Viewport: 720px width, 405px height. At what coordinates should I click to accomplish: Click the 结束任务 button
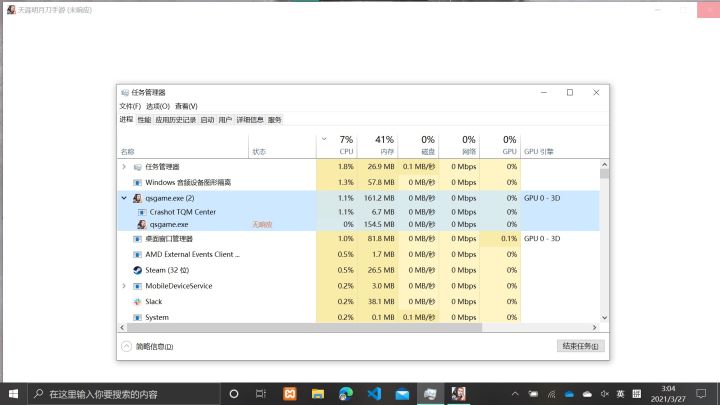[x=580, y=346]
